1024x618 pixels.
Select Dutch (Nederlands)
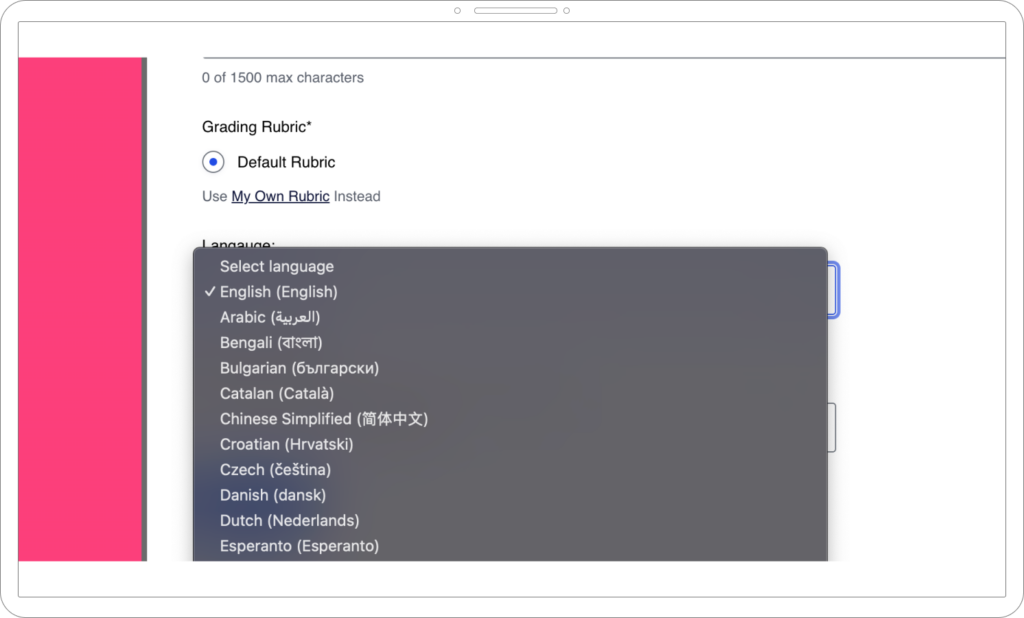(x=289, y=520)
